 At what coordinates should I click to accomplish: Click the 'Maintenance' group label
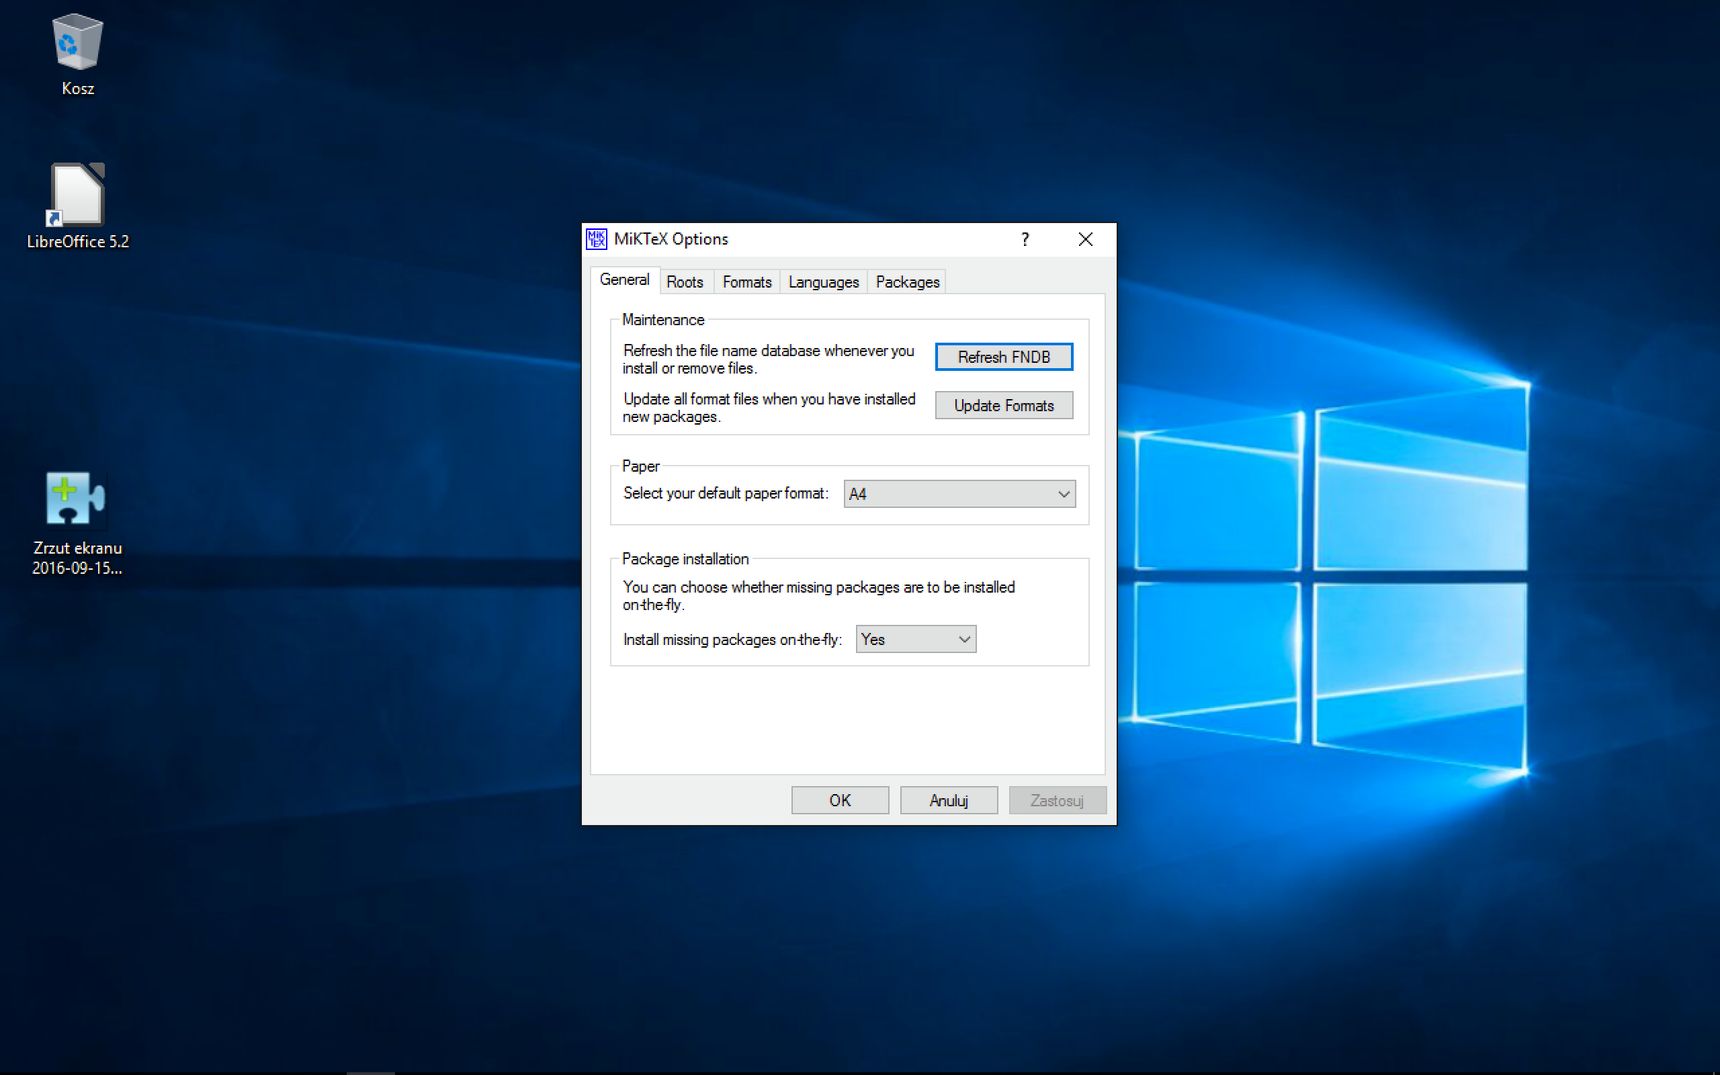point(663,320)
